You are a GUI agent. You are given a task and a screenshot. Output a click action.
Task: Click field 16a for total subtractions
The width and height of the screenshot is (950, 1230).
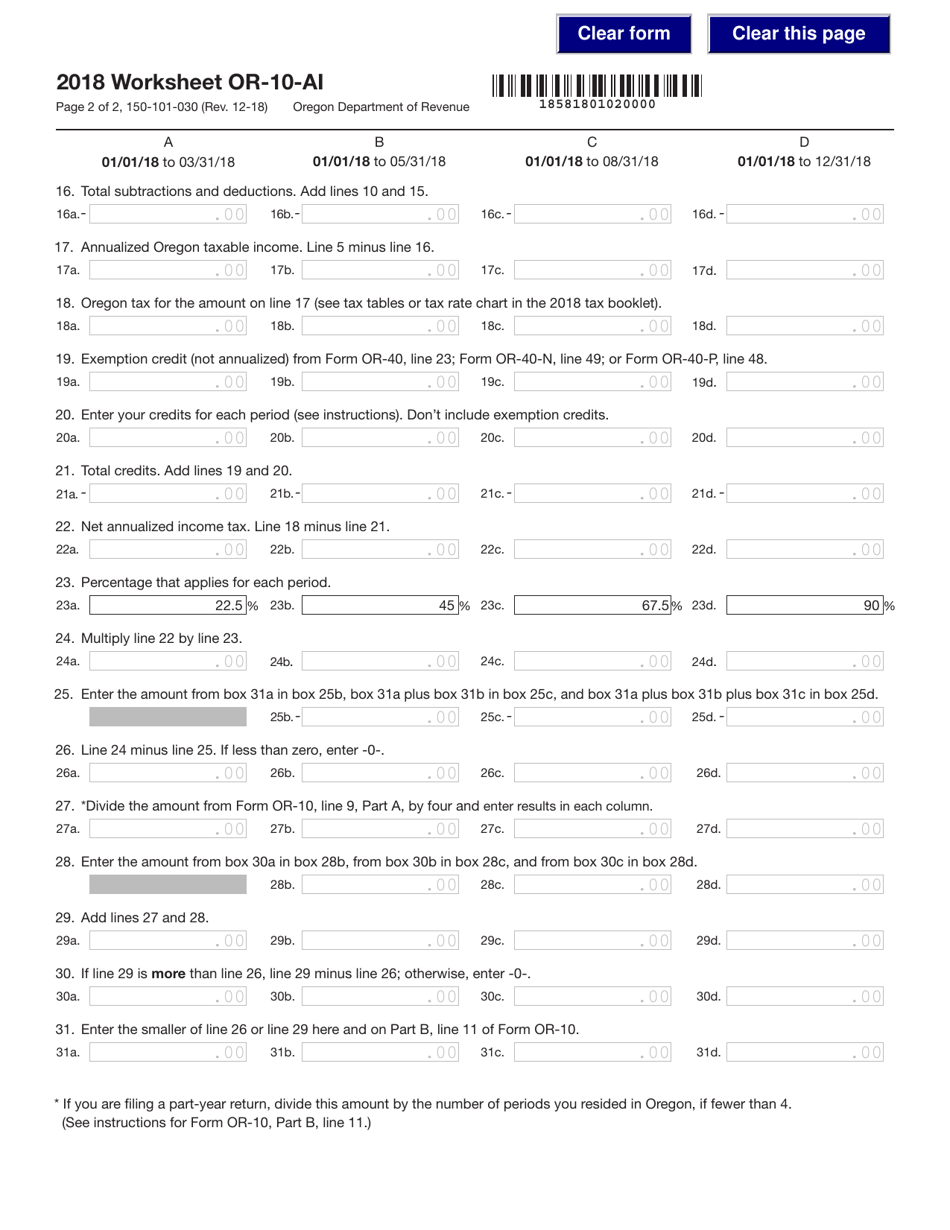pyautogui.click(x=167, y=214)
